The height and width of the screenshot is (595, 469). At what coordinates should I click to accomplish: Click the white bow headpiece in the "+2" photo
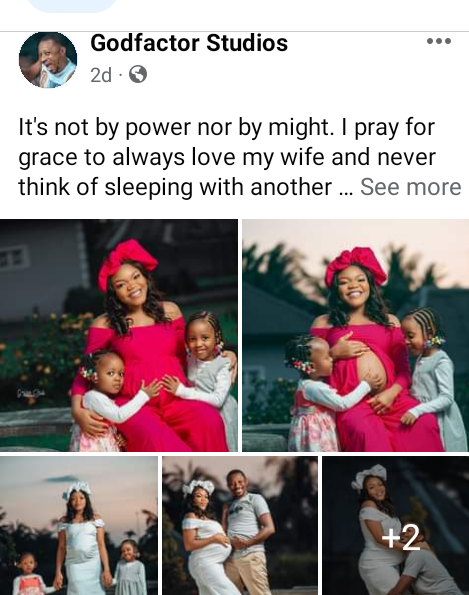[x=369, y=476]
